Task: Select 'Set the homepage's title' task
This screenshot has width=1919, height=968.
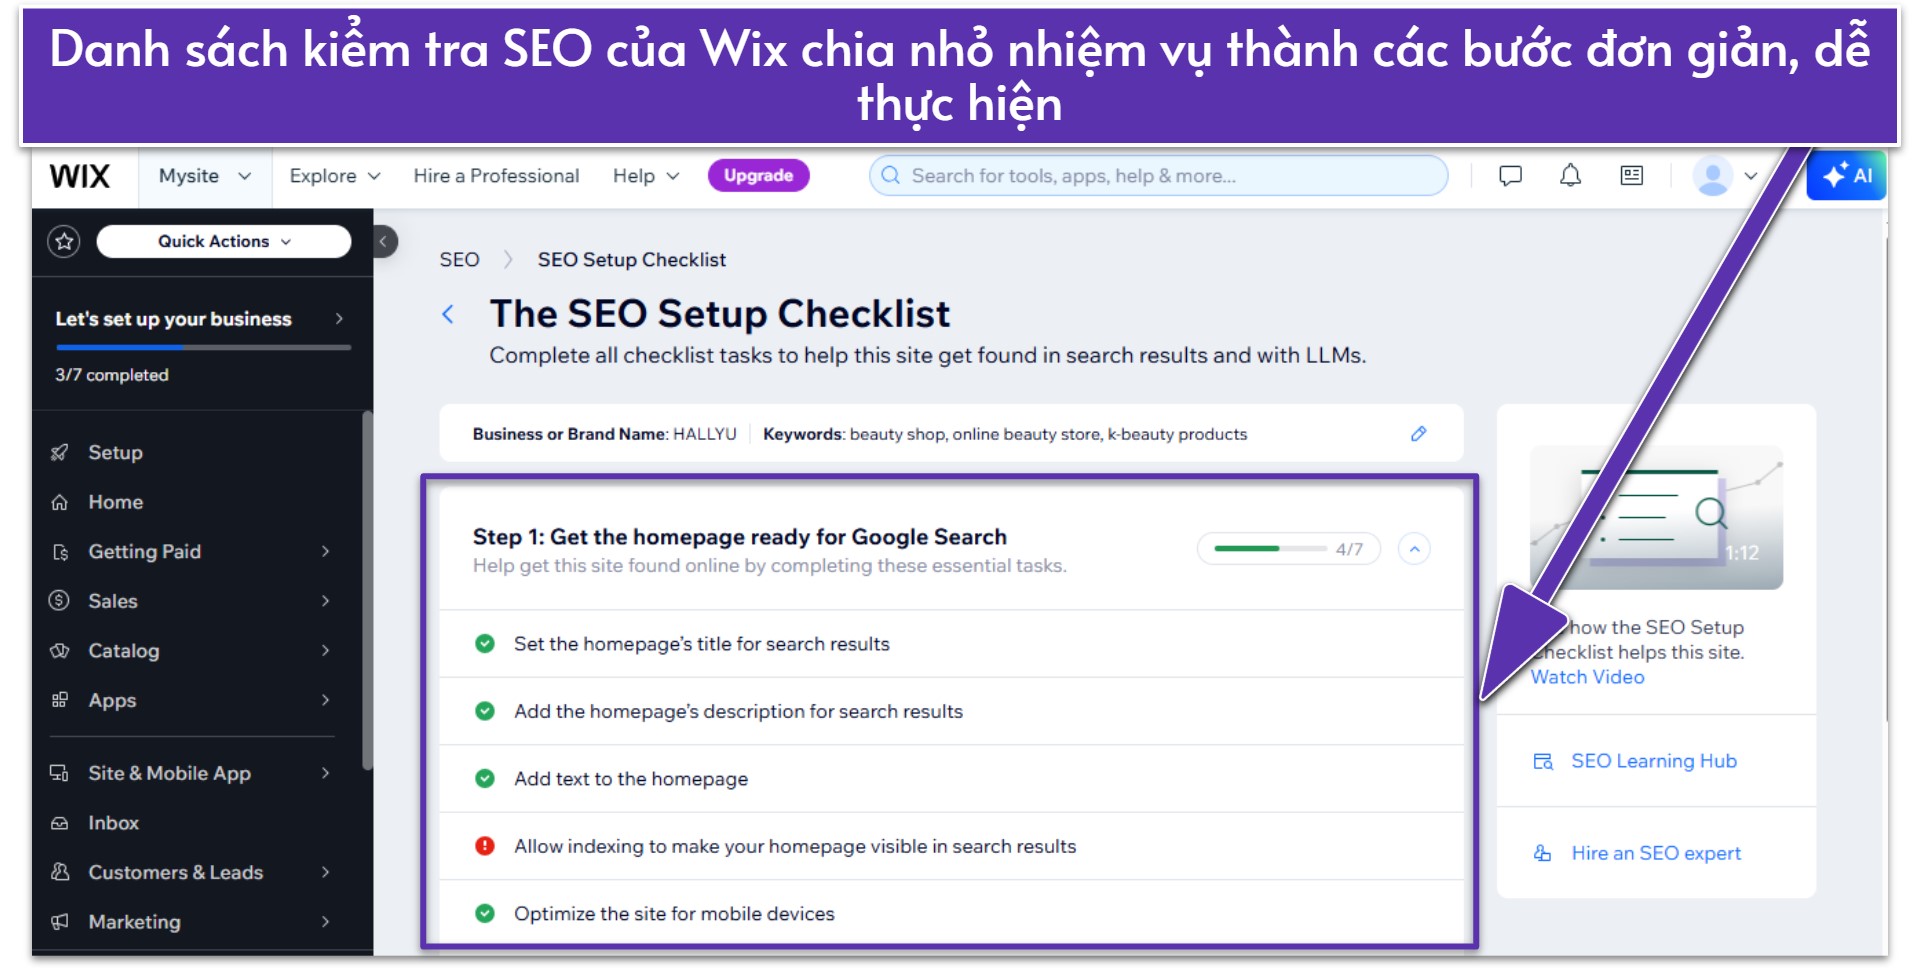Action: pos(701,644)
